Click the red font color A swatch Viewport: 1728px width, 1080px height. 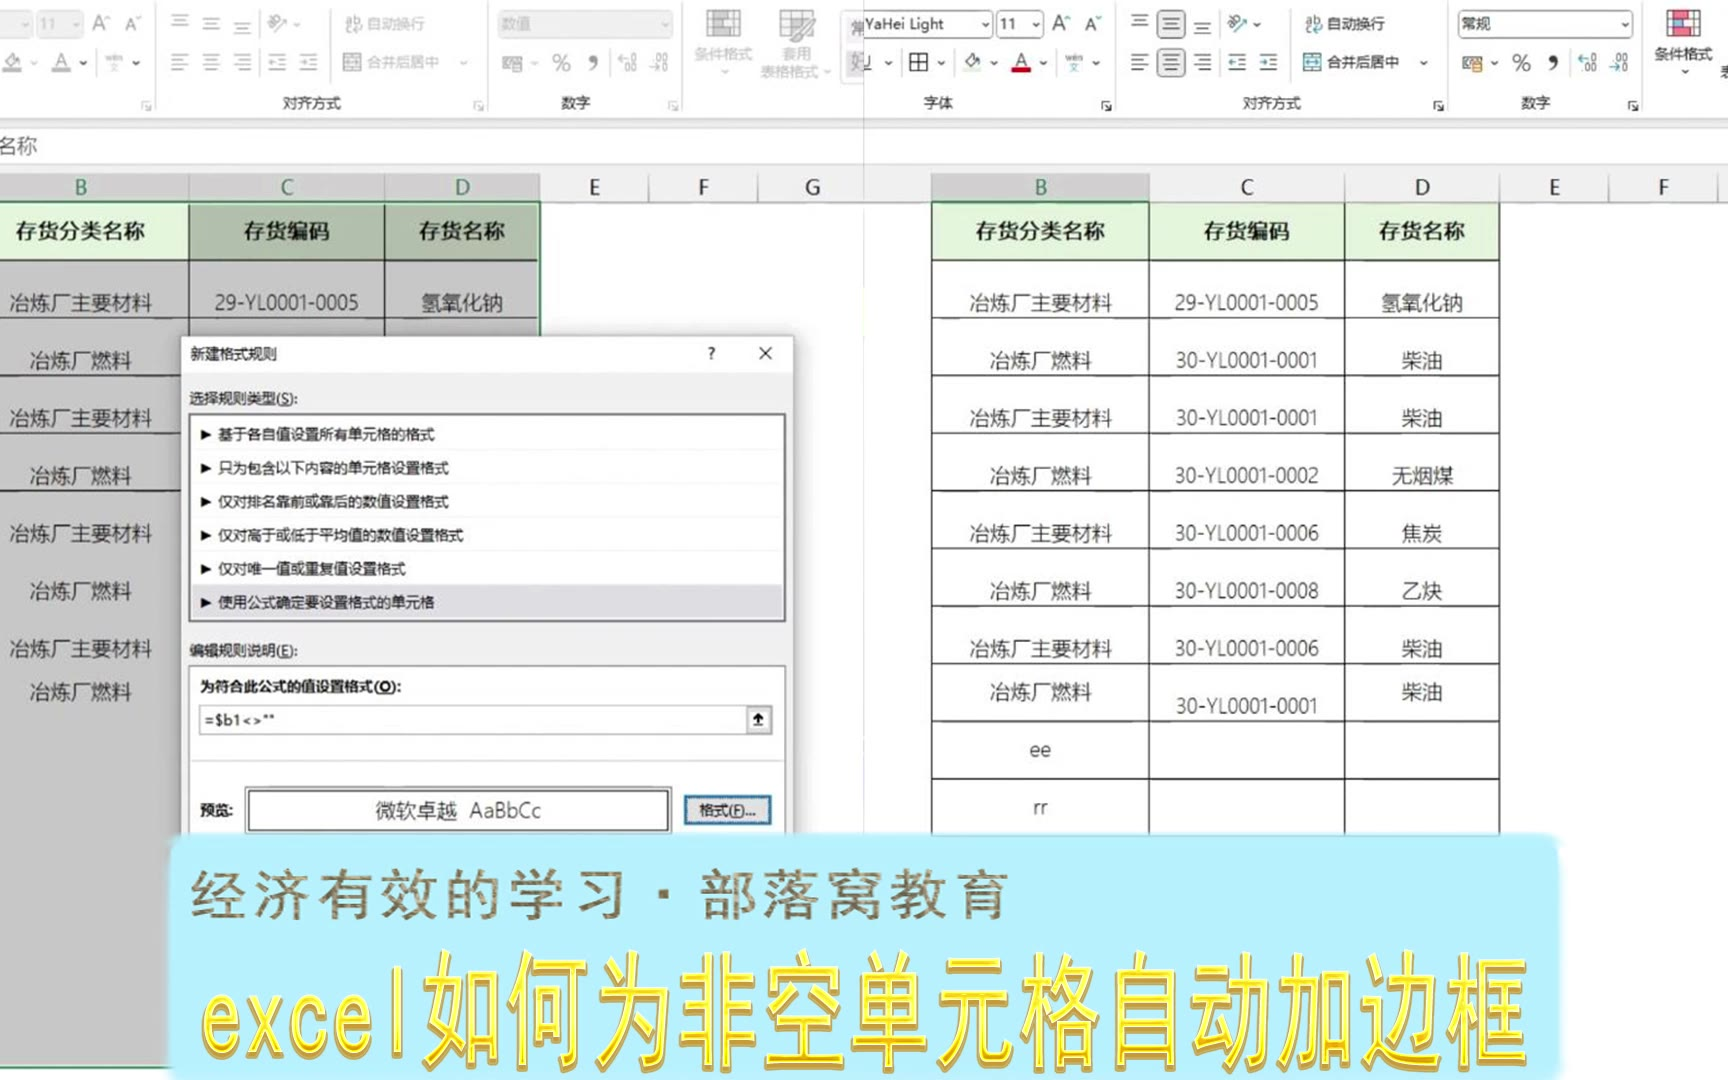tap(1021, 63)
